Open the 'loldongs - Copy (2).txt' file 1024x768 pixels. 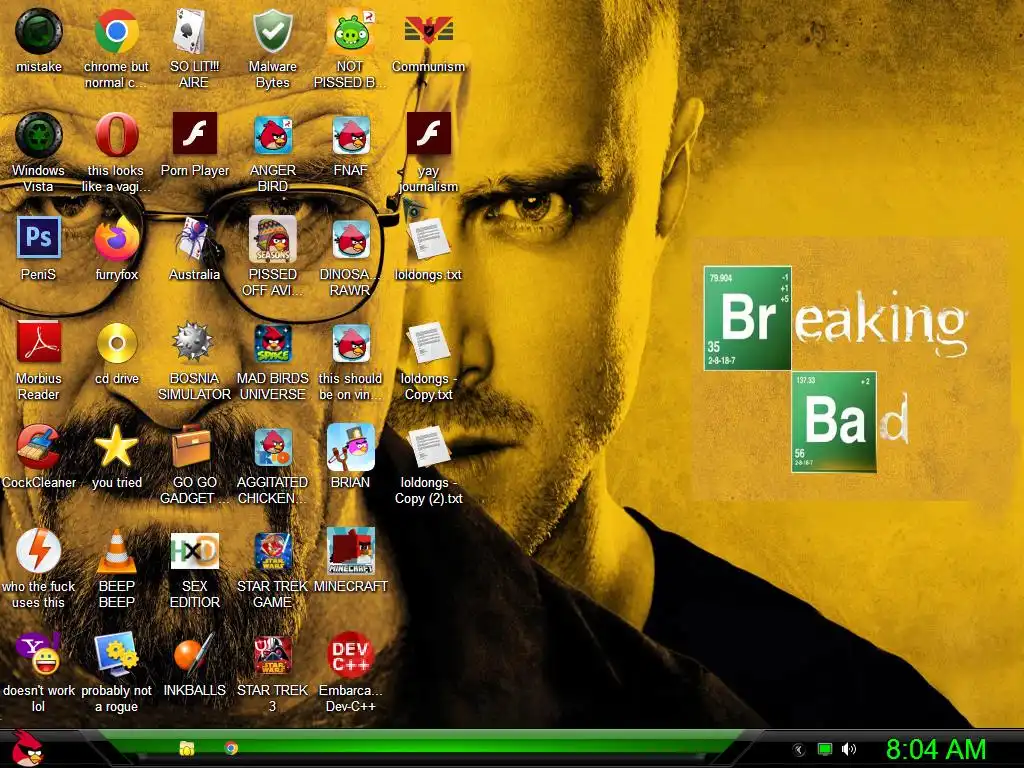pos(428,447)
